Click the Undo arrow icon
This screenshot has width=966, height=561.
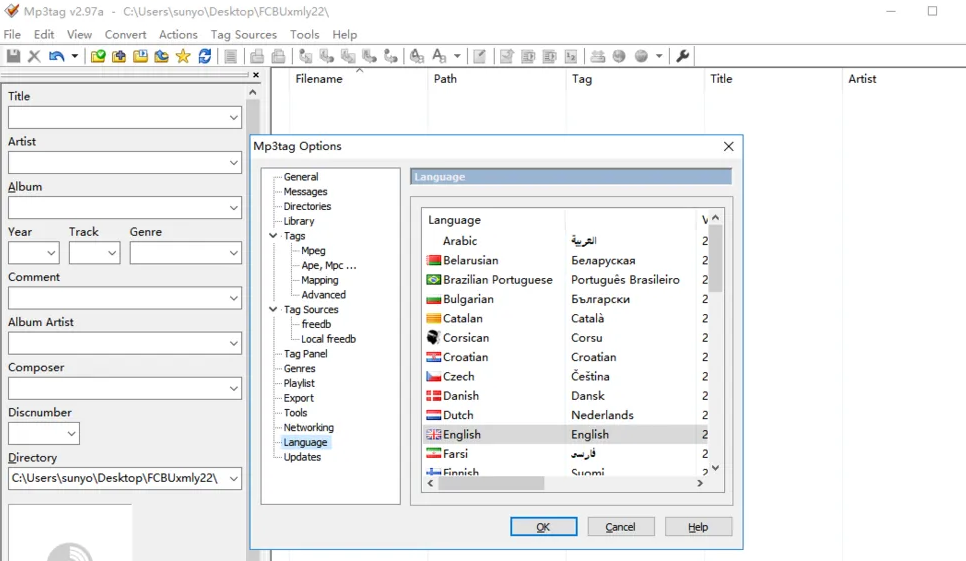point(57,56)
